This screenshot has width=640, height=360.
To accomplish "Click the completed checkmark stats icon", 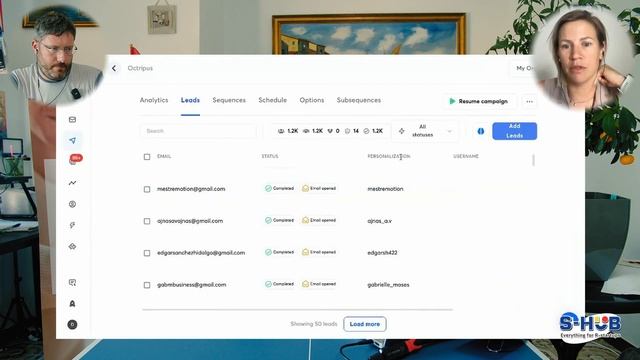I will [x=366, y=131].
